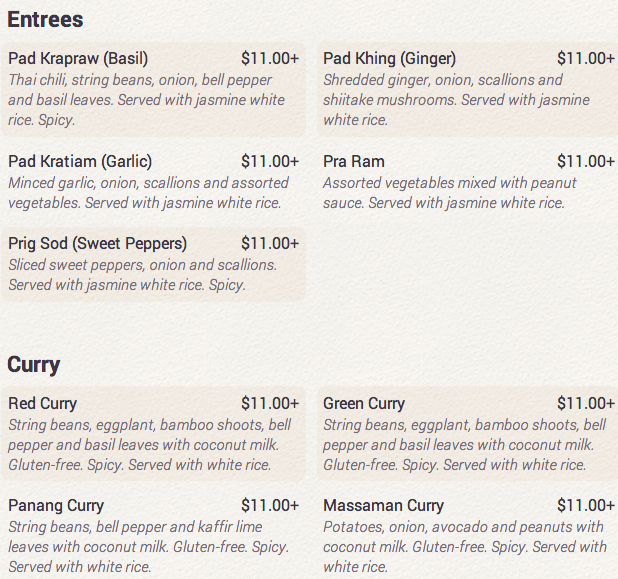Select the Green Curry item

[467, 434]
